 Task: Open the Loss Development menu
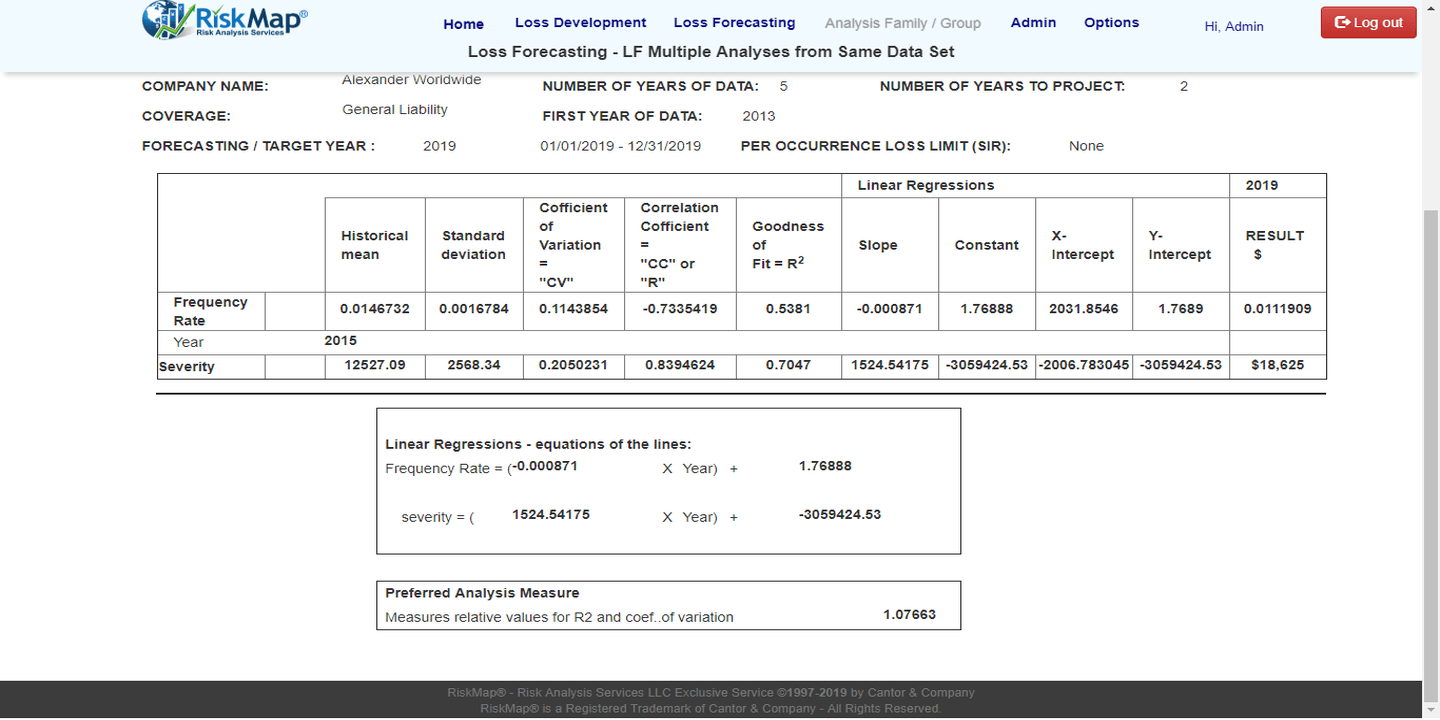[581, 22]
